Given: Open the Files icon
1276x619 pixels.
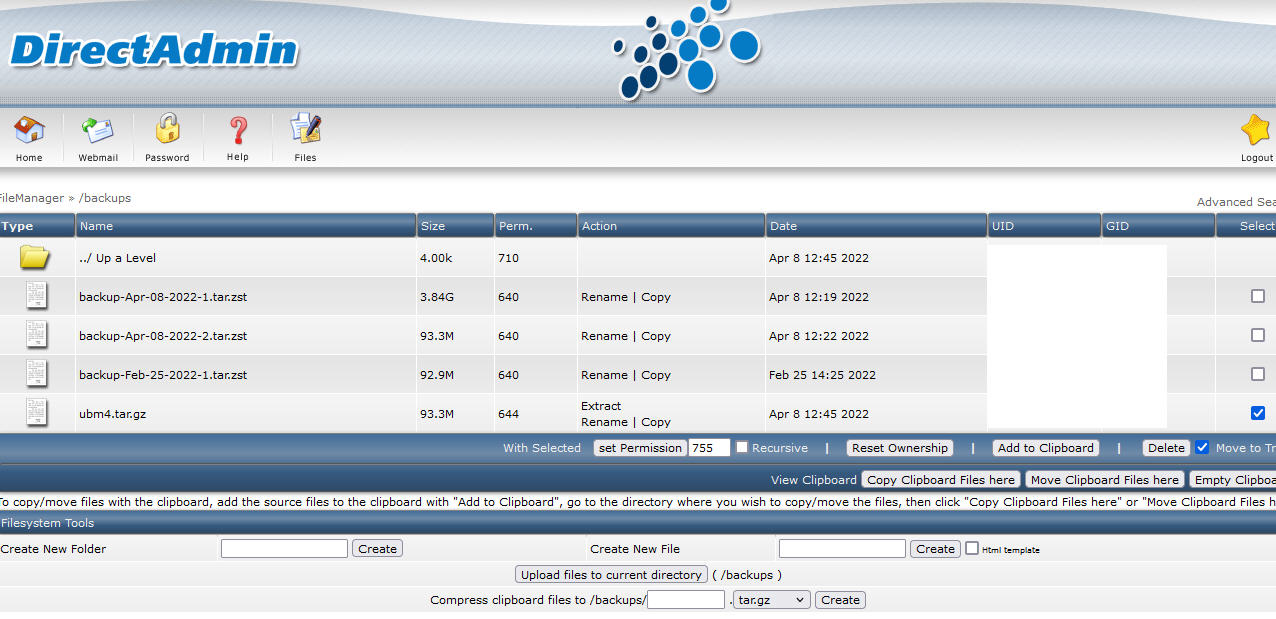Looking at the screenshot, I should coord(305,130).
